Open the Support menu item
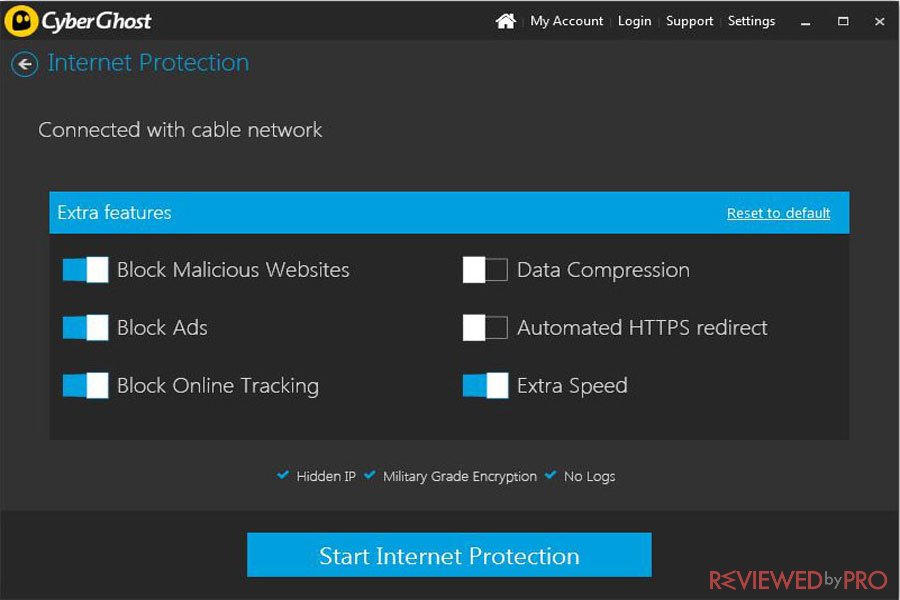 point(689,21)
